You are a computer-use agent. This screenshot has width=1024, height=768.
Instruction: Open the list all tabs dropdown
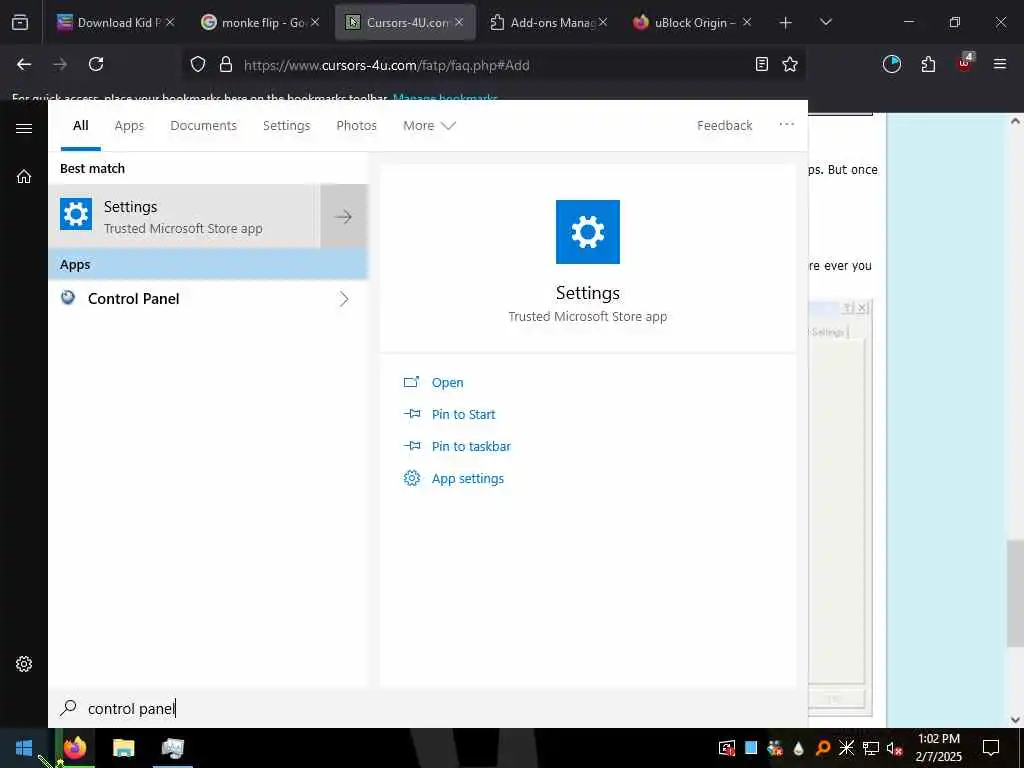coord(825,22)
